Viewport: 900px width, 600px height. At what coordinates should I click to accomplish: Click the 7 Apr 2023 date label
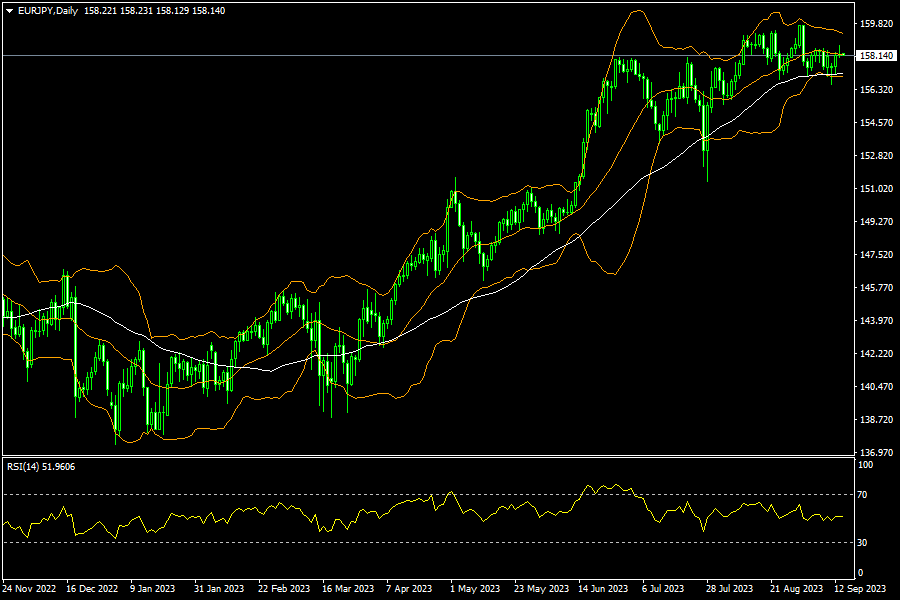pos(409,589)
